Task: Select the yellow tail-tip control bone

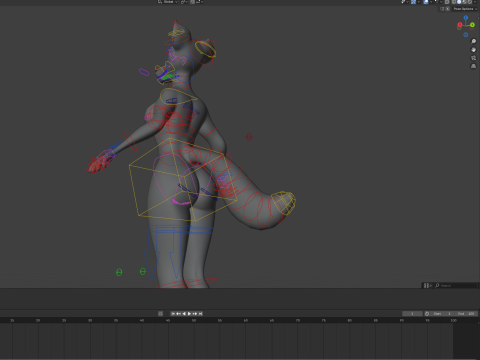Action: click(x=283, y=202)
